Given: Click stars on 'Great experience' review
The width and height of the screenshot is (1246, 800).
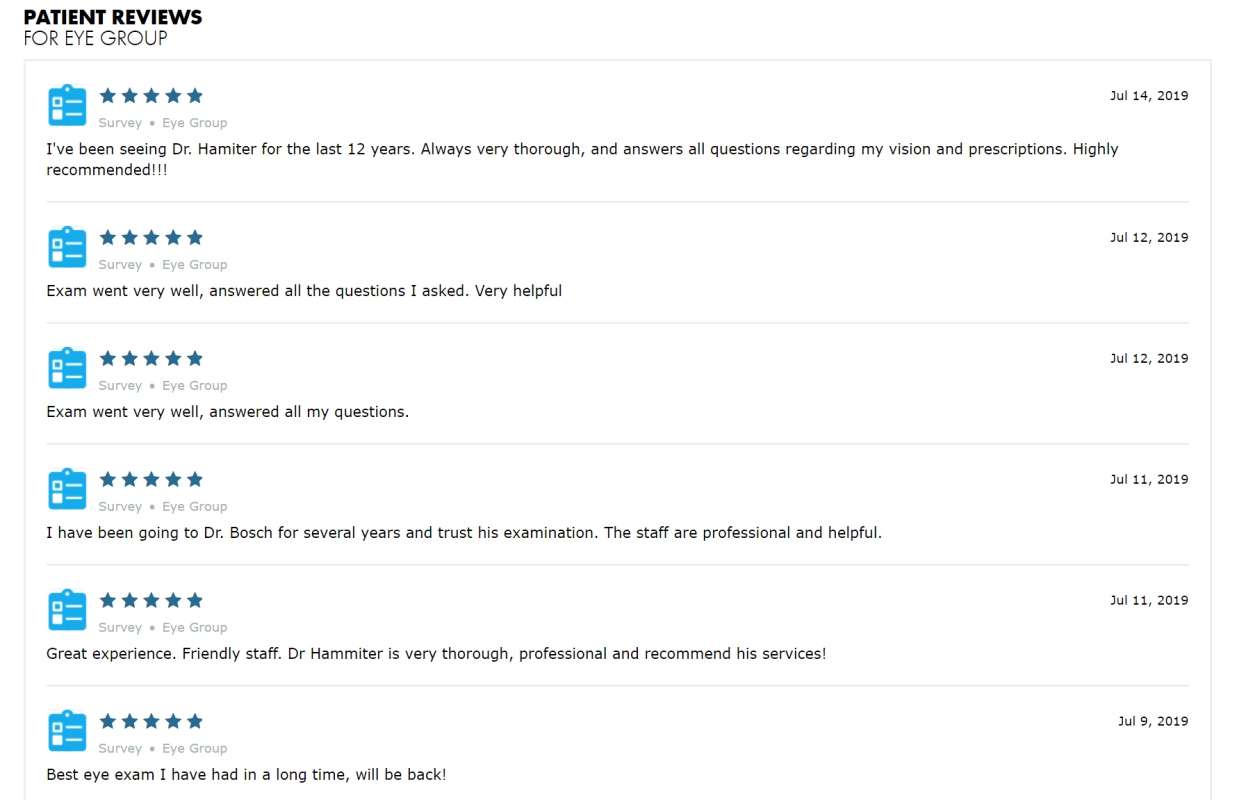Looking at the screenshot, I should coord(151,600).
